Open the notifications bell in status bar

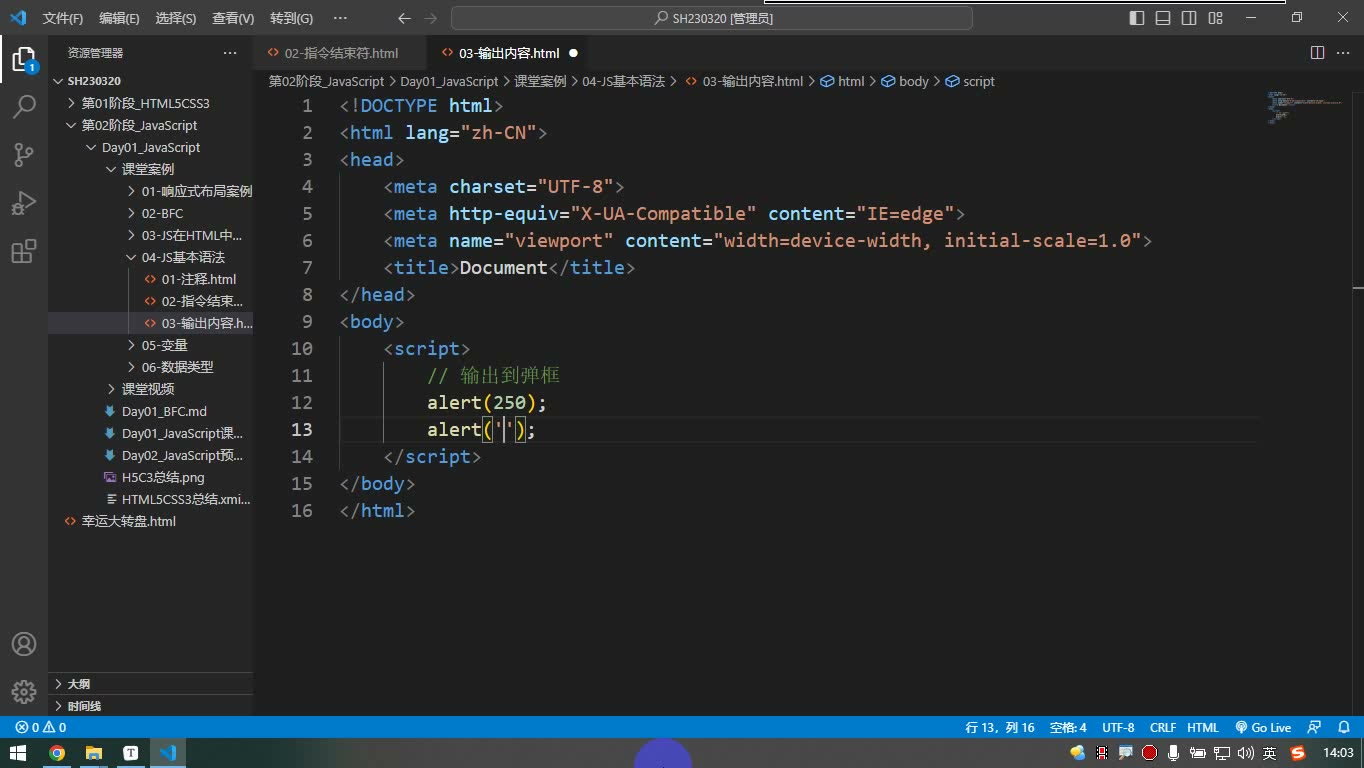click(1343, 728)
